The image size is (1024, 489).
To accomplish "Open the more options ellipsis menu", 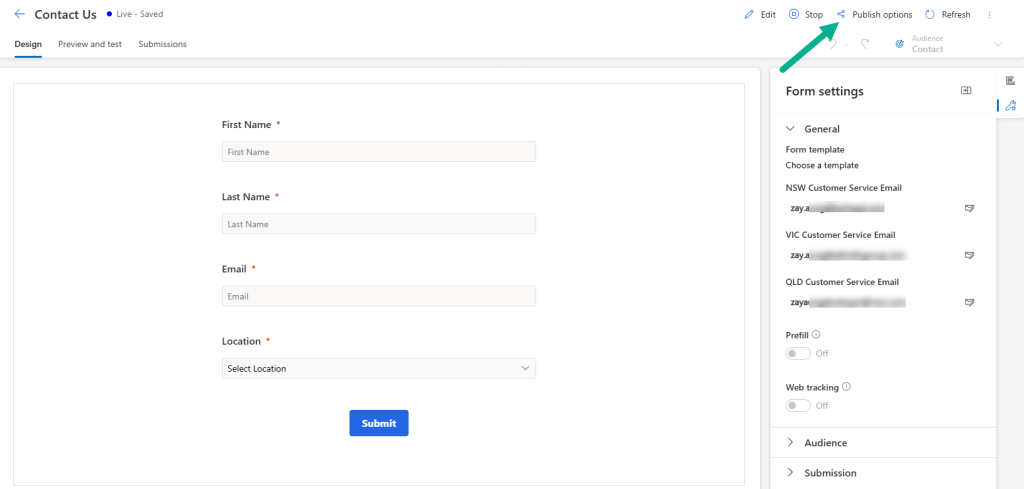I will (989, 15).
